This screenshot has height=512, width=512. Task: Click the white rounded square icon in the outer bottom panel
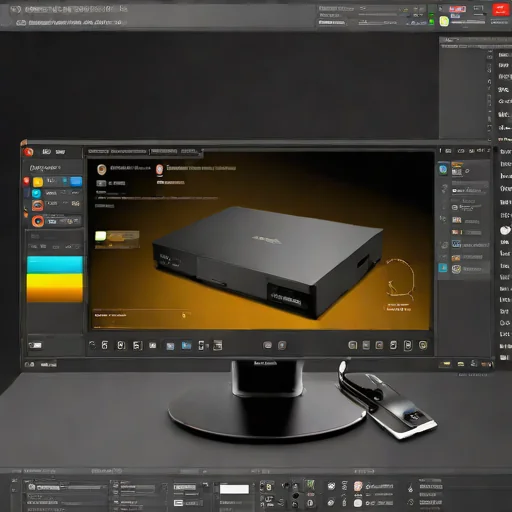point(358,503)
